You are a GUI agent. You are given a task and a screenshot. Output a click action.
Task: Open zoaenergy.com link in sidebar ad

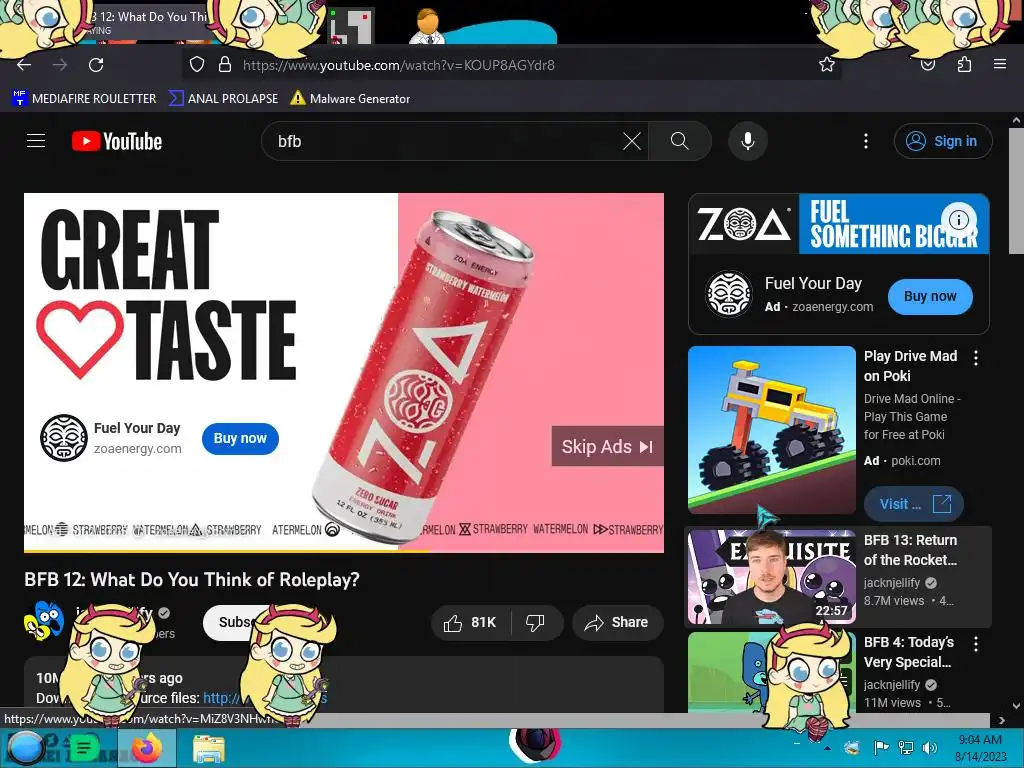click(x=833, y=307)
